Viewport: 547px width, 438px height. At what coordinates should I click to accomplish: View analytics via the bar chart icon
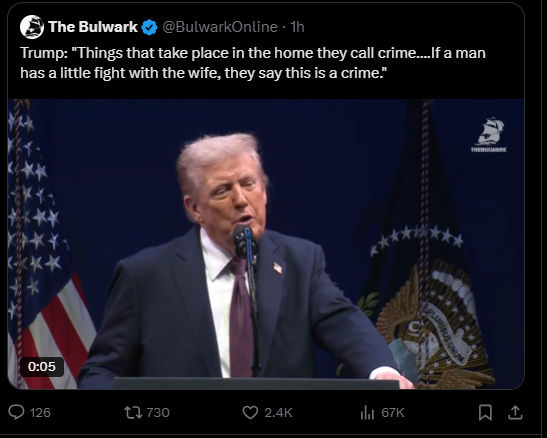pos(367,413)
